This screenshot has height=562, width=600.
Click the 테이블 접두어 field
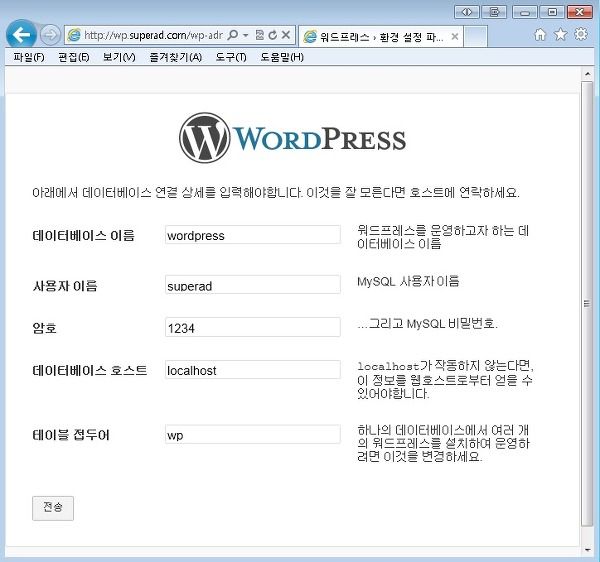click(x=253, y=434)
